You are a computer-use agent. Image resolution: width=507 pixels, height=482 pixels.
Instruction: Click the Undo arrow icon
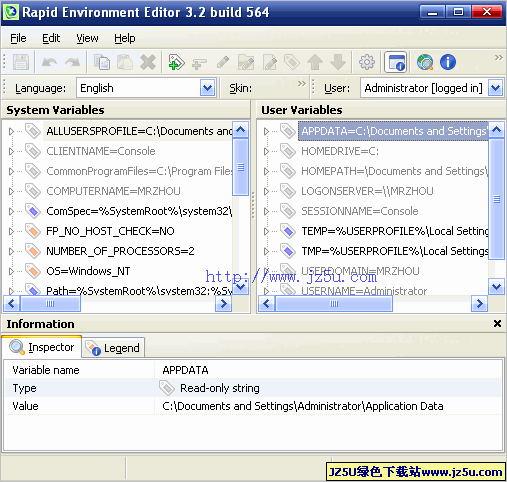[49, 62]
